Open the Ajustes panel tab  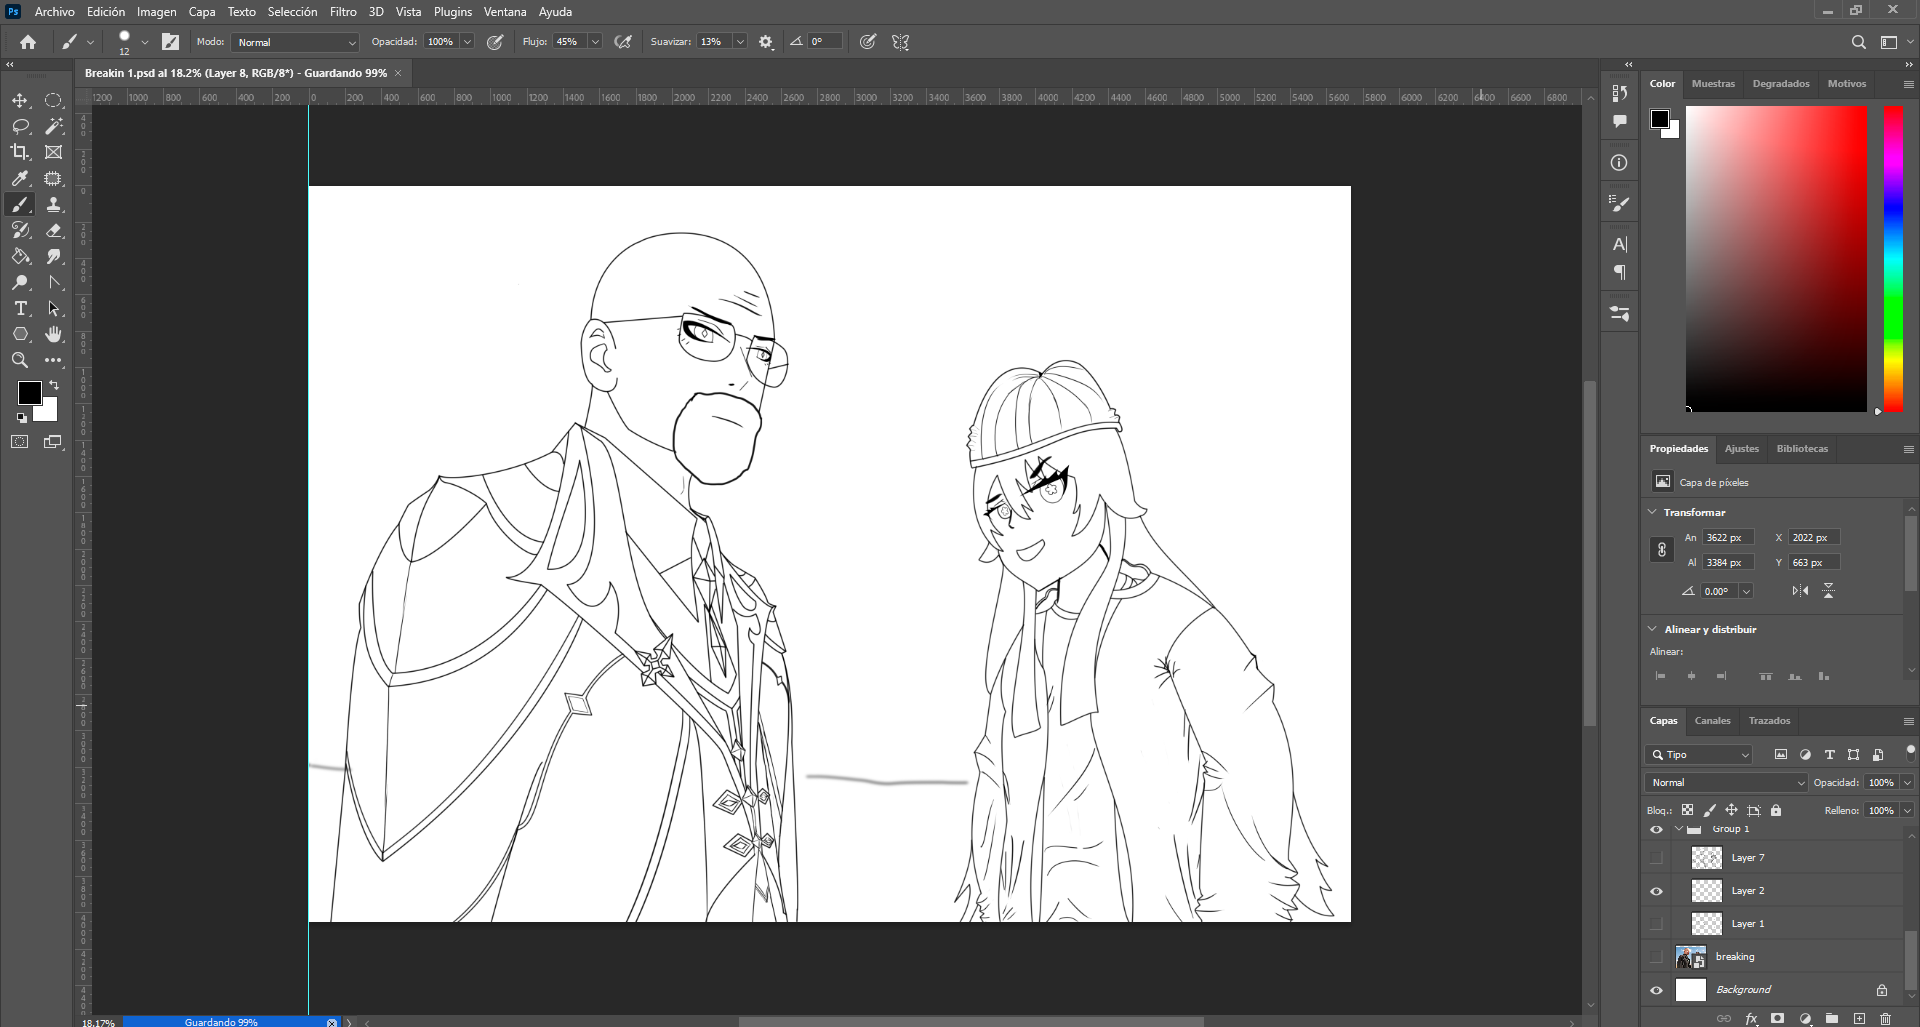click(1741, 449)
